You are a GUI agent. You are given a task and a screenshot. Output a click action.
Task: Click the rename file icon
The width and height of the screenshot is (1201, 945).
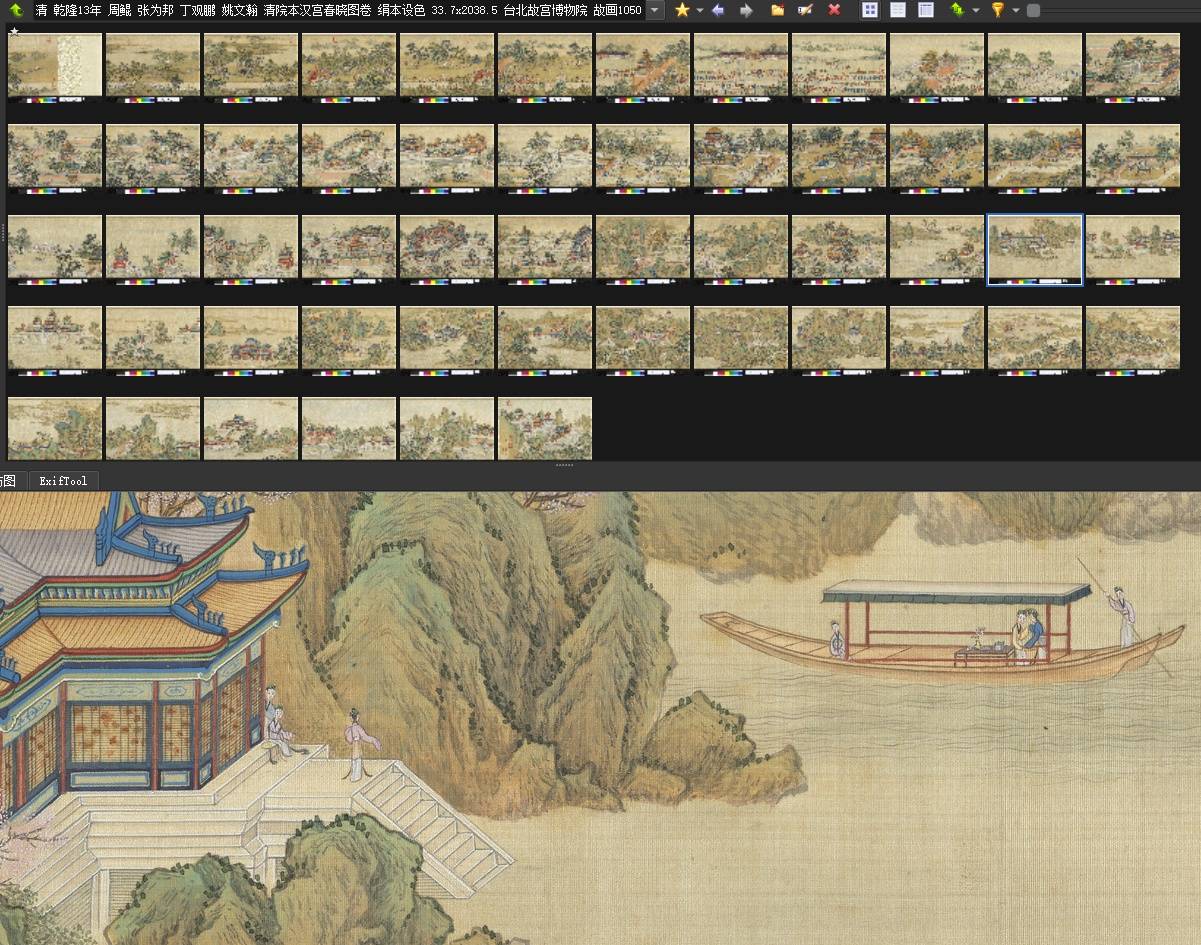click(x=805, y=10)
